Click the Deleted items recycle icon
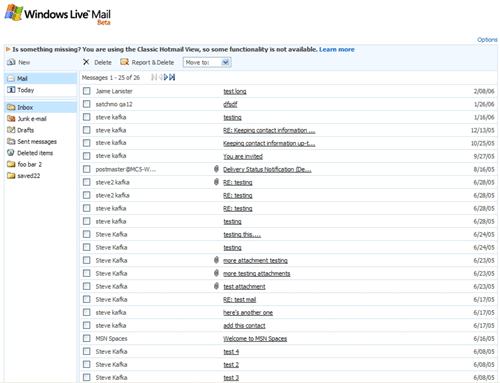 pyautogui.click(x=11, y=153)
